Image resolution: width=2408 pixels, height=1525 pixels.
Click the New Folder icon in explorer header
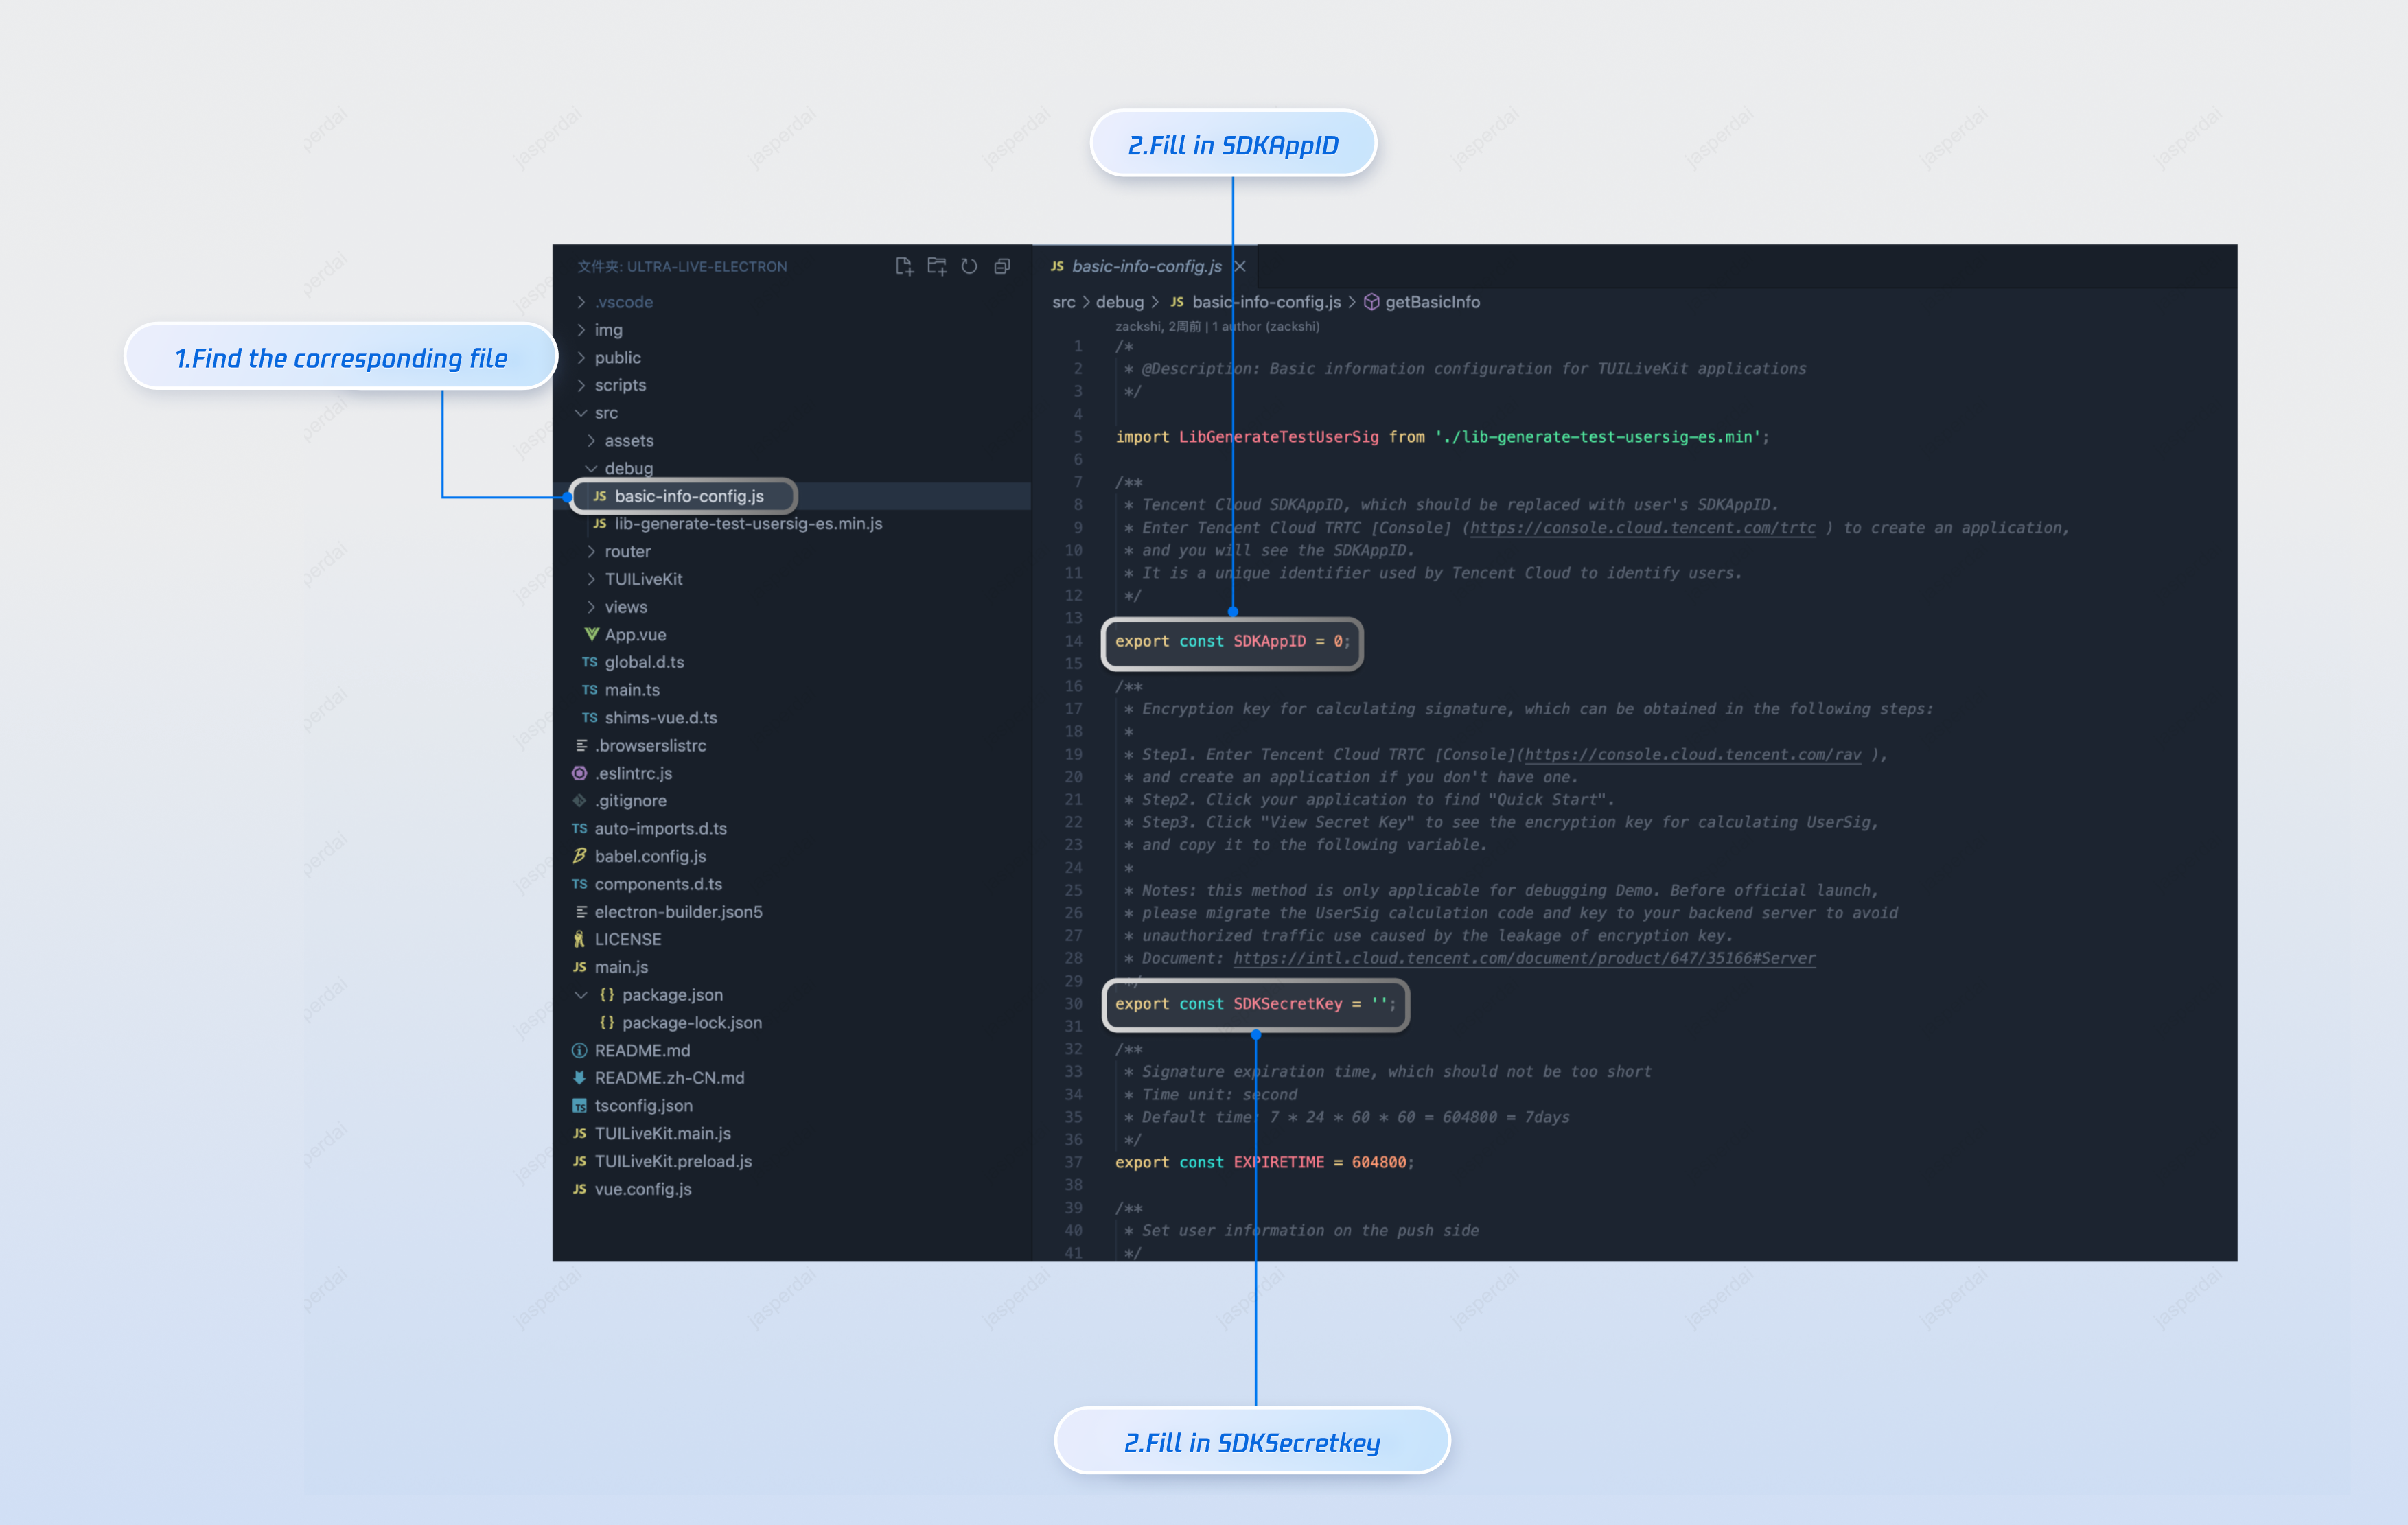coord(936,266)
